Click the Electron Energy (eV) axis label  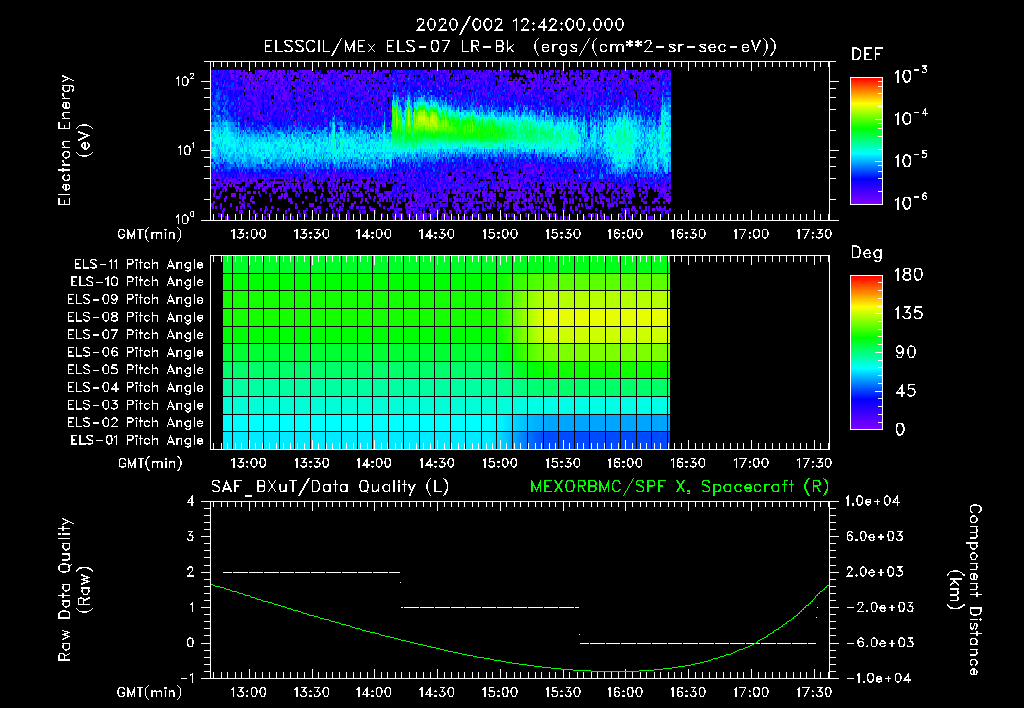74,140
